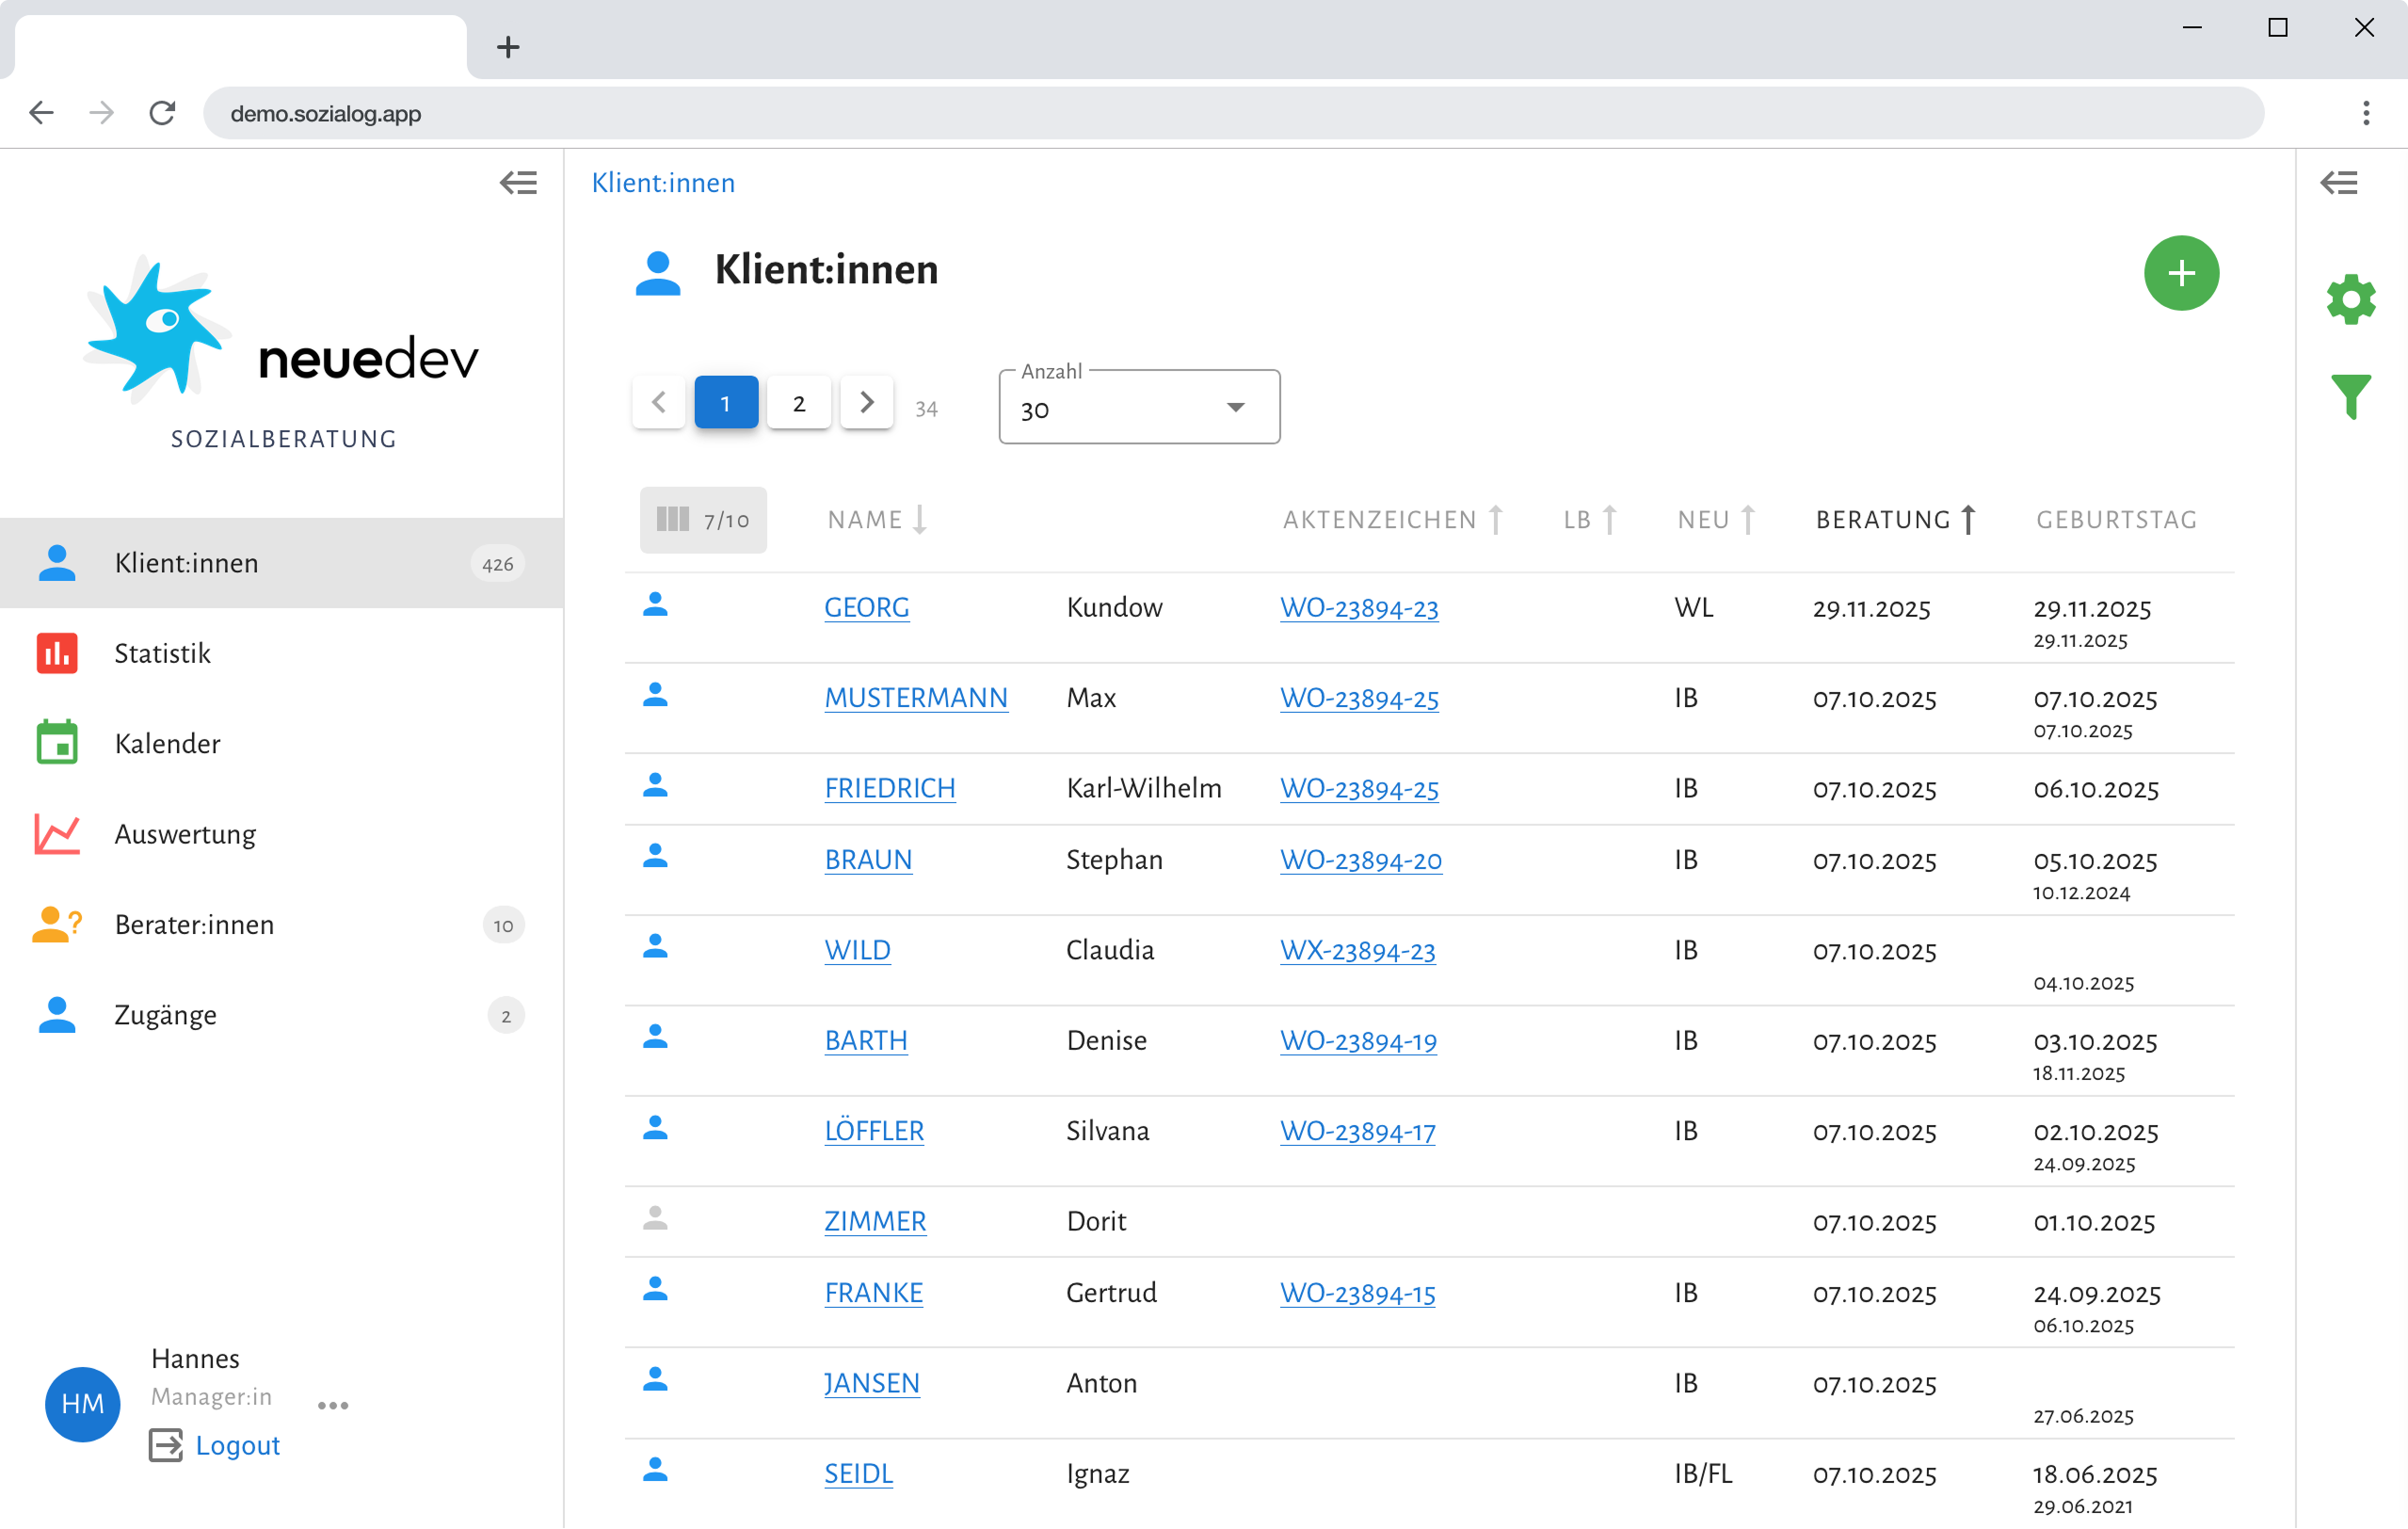Toggle sorting by BERATUNG column

pyautogui.click(x=1895, y=520)
